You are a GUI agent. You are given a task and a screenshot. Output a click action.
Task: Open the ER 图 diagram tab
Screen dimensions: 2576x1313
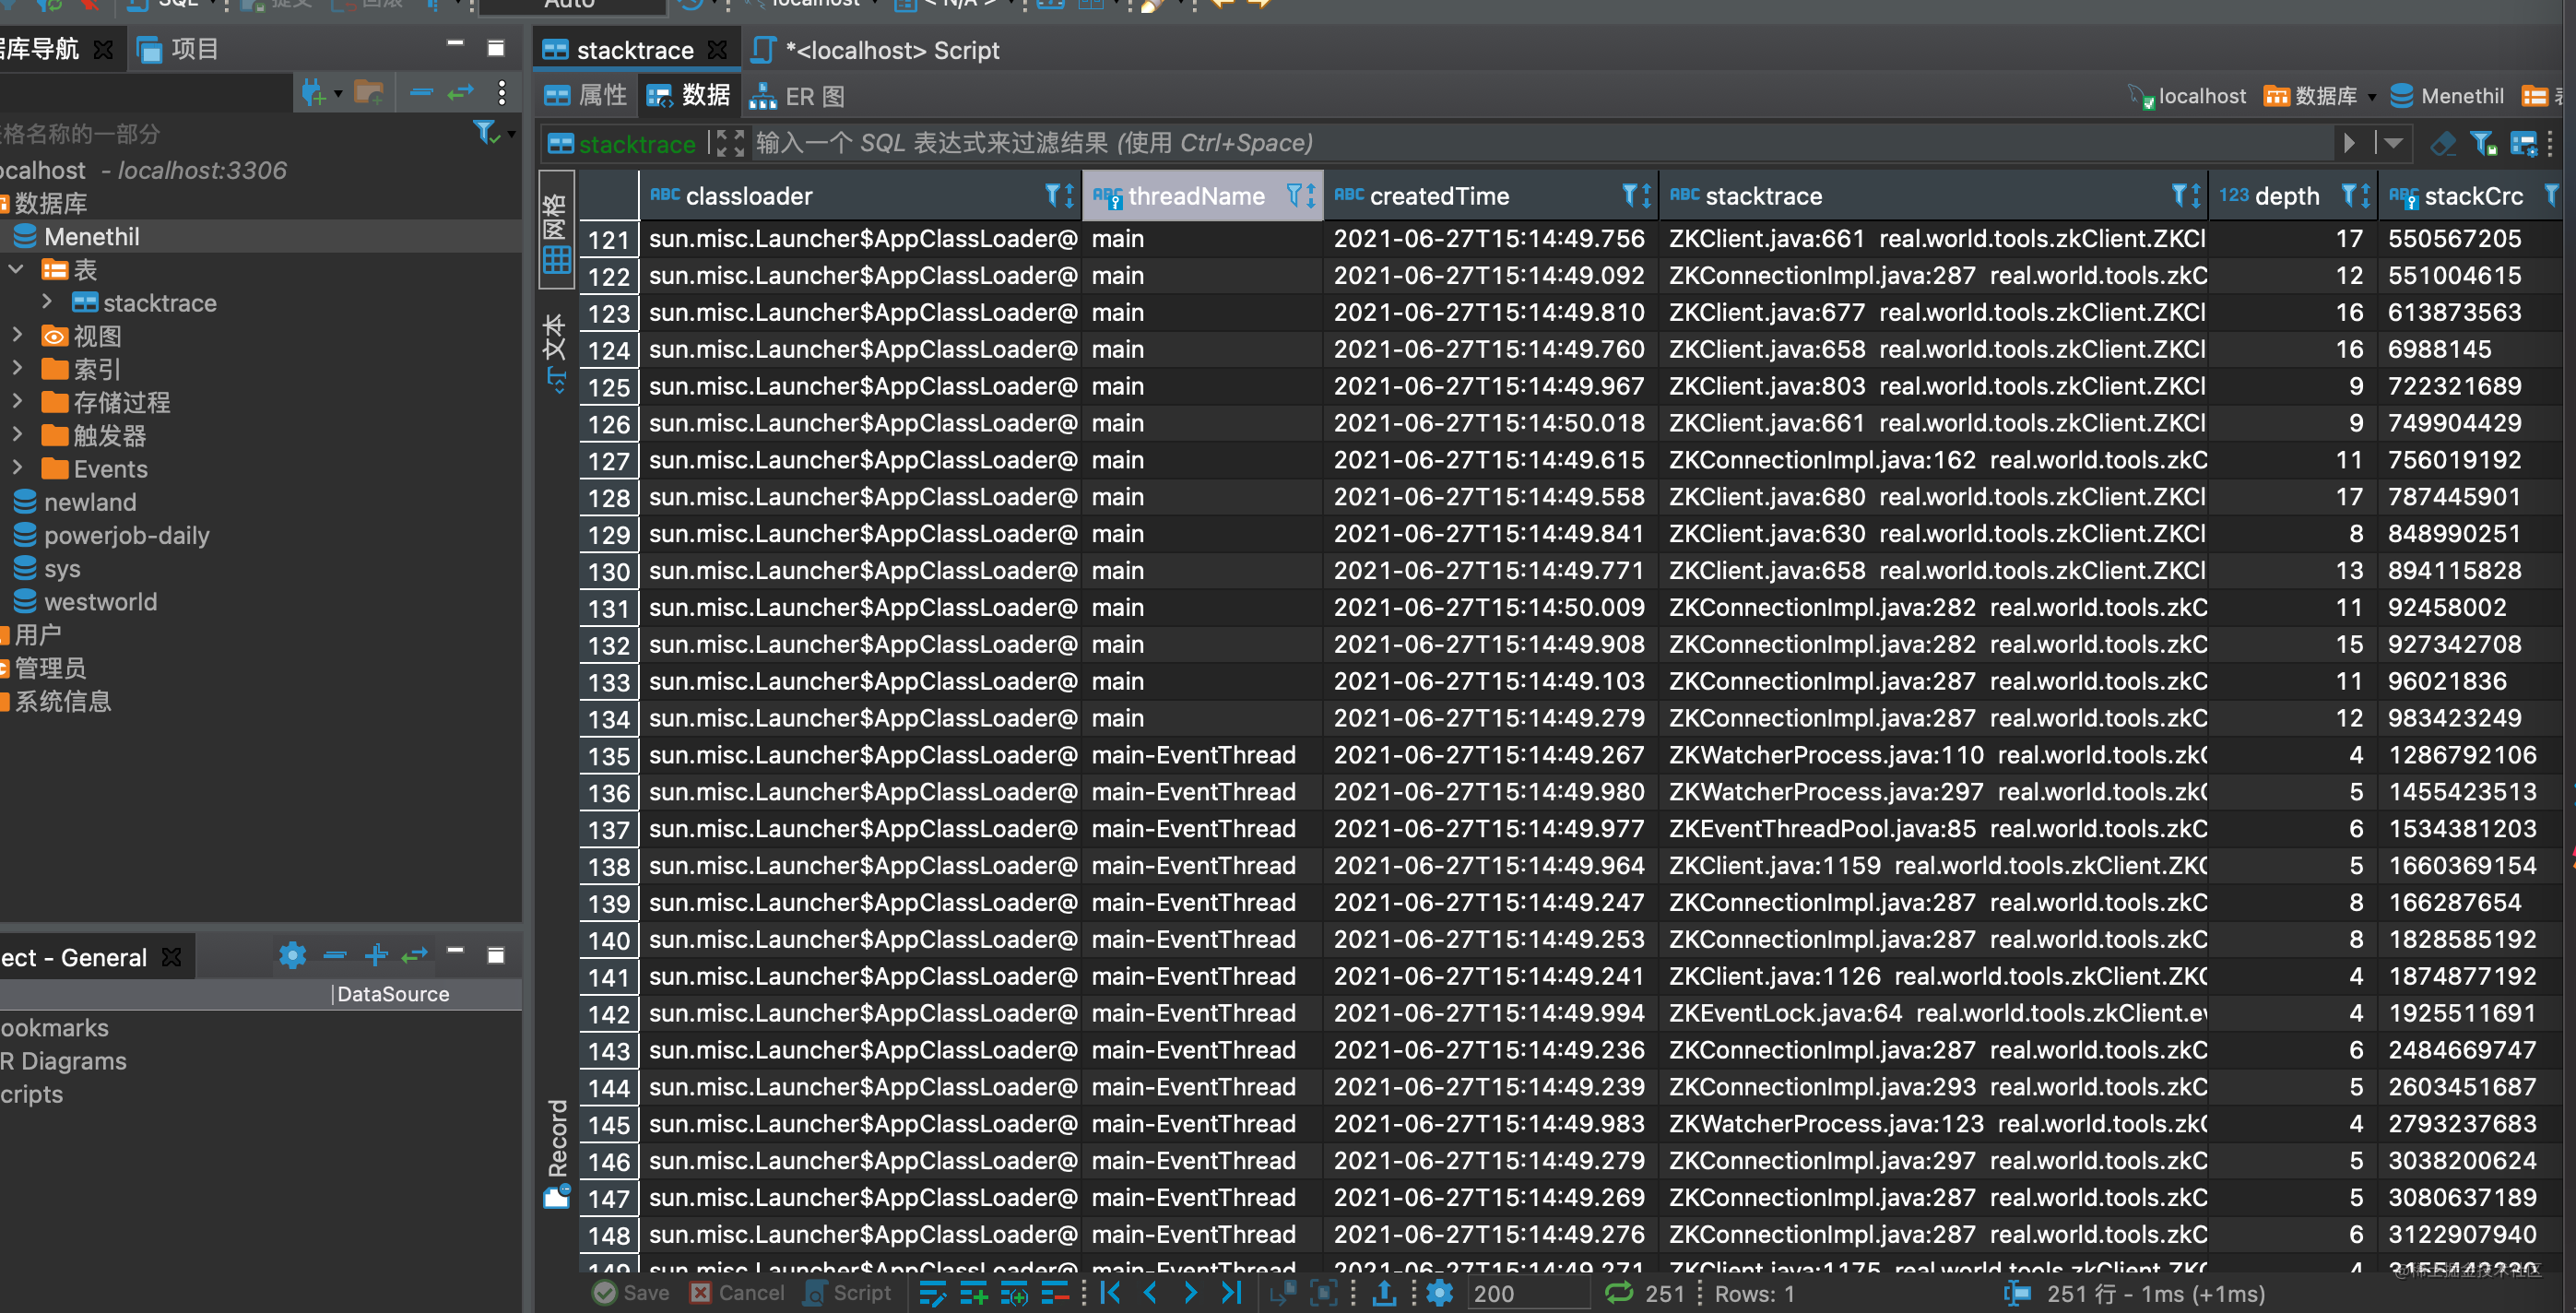coord(798,96)
